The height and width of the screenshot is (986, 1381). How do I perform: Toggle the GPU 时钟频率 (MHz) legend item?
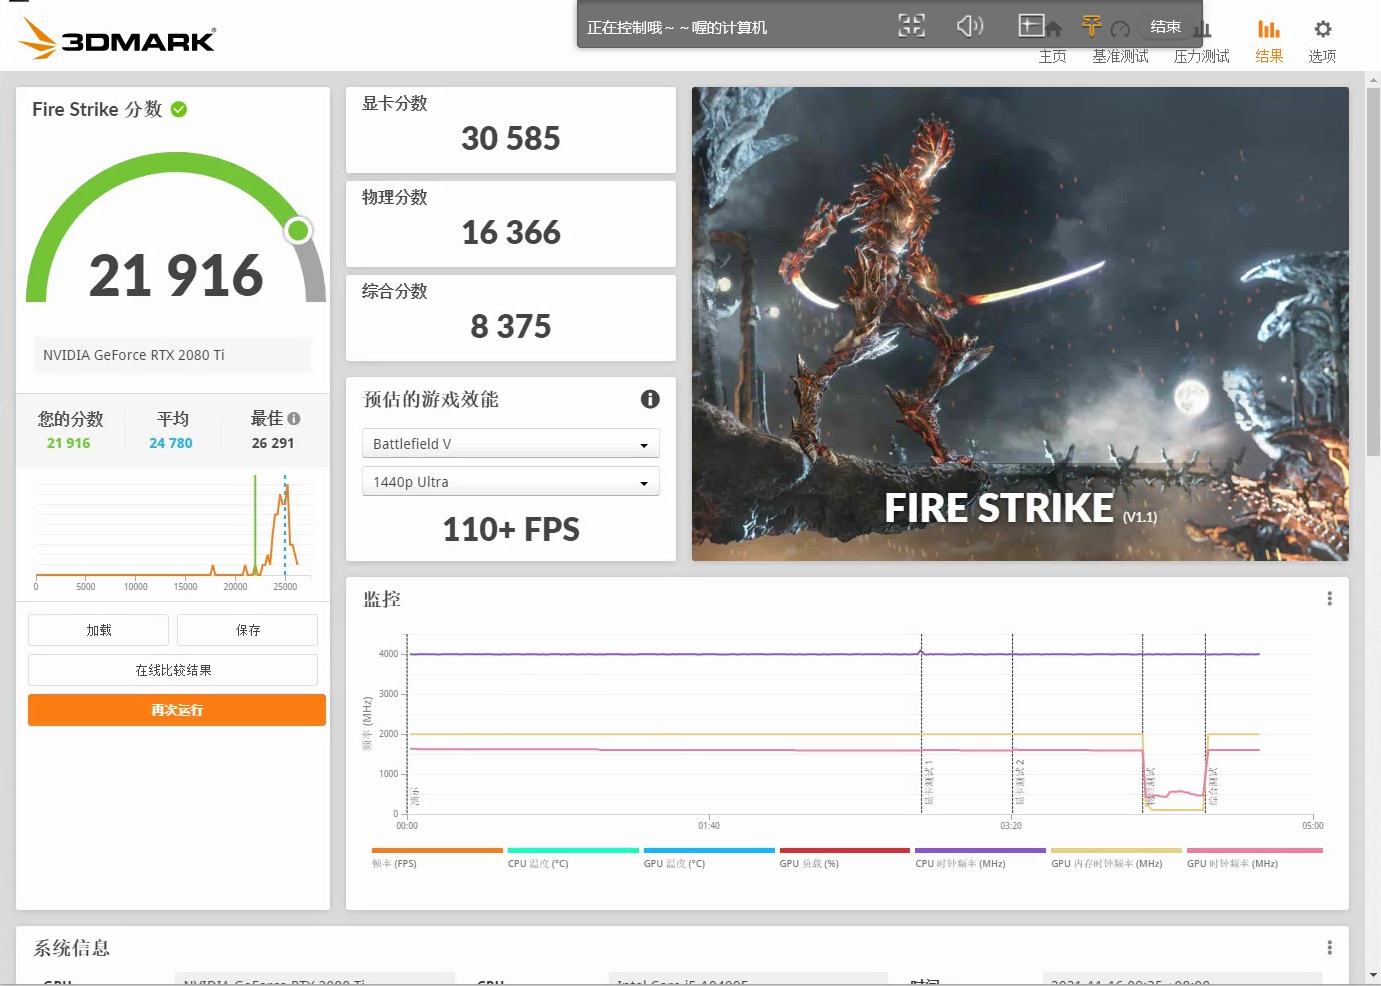[1254, 858]
